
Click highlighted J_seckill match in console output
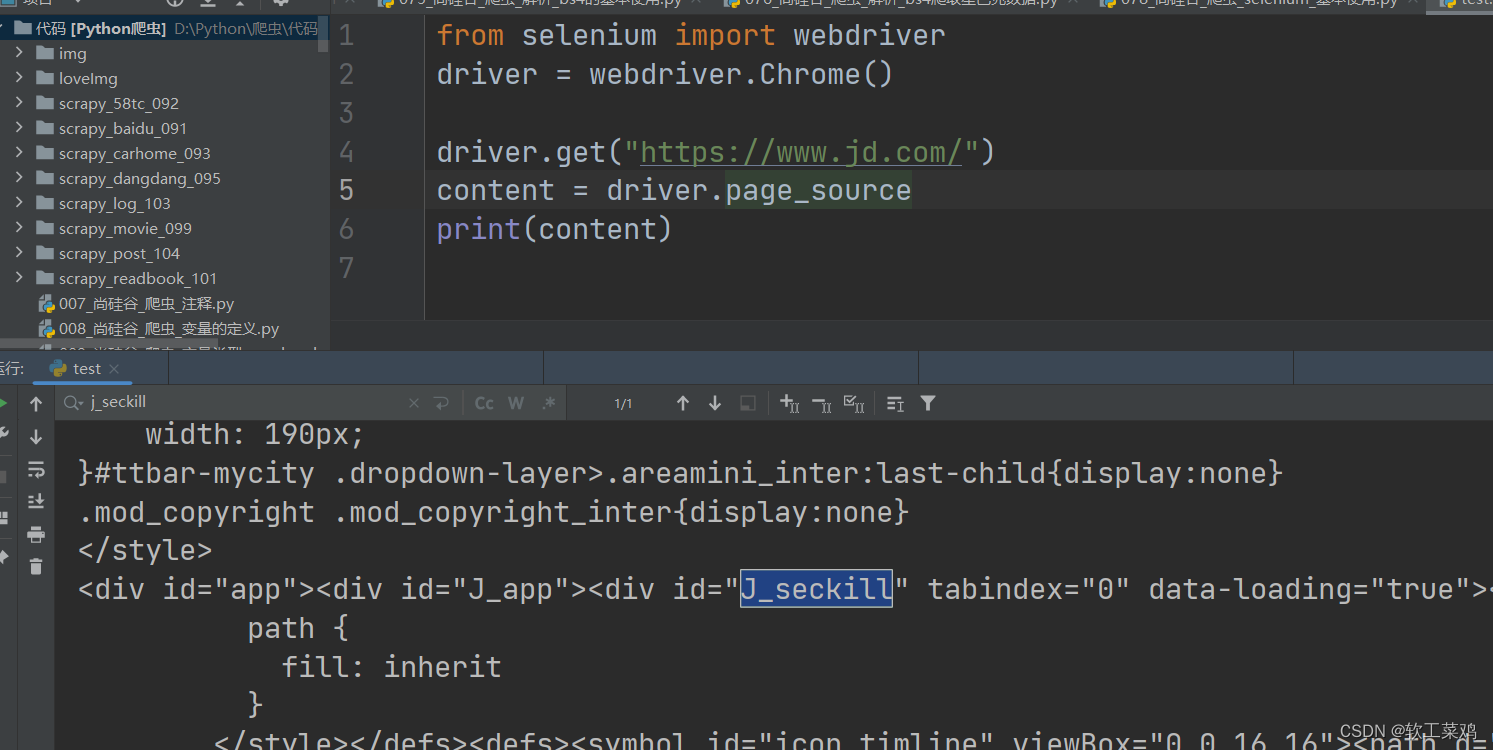pyautogui.click(x=816, y=589)
